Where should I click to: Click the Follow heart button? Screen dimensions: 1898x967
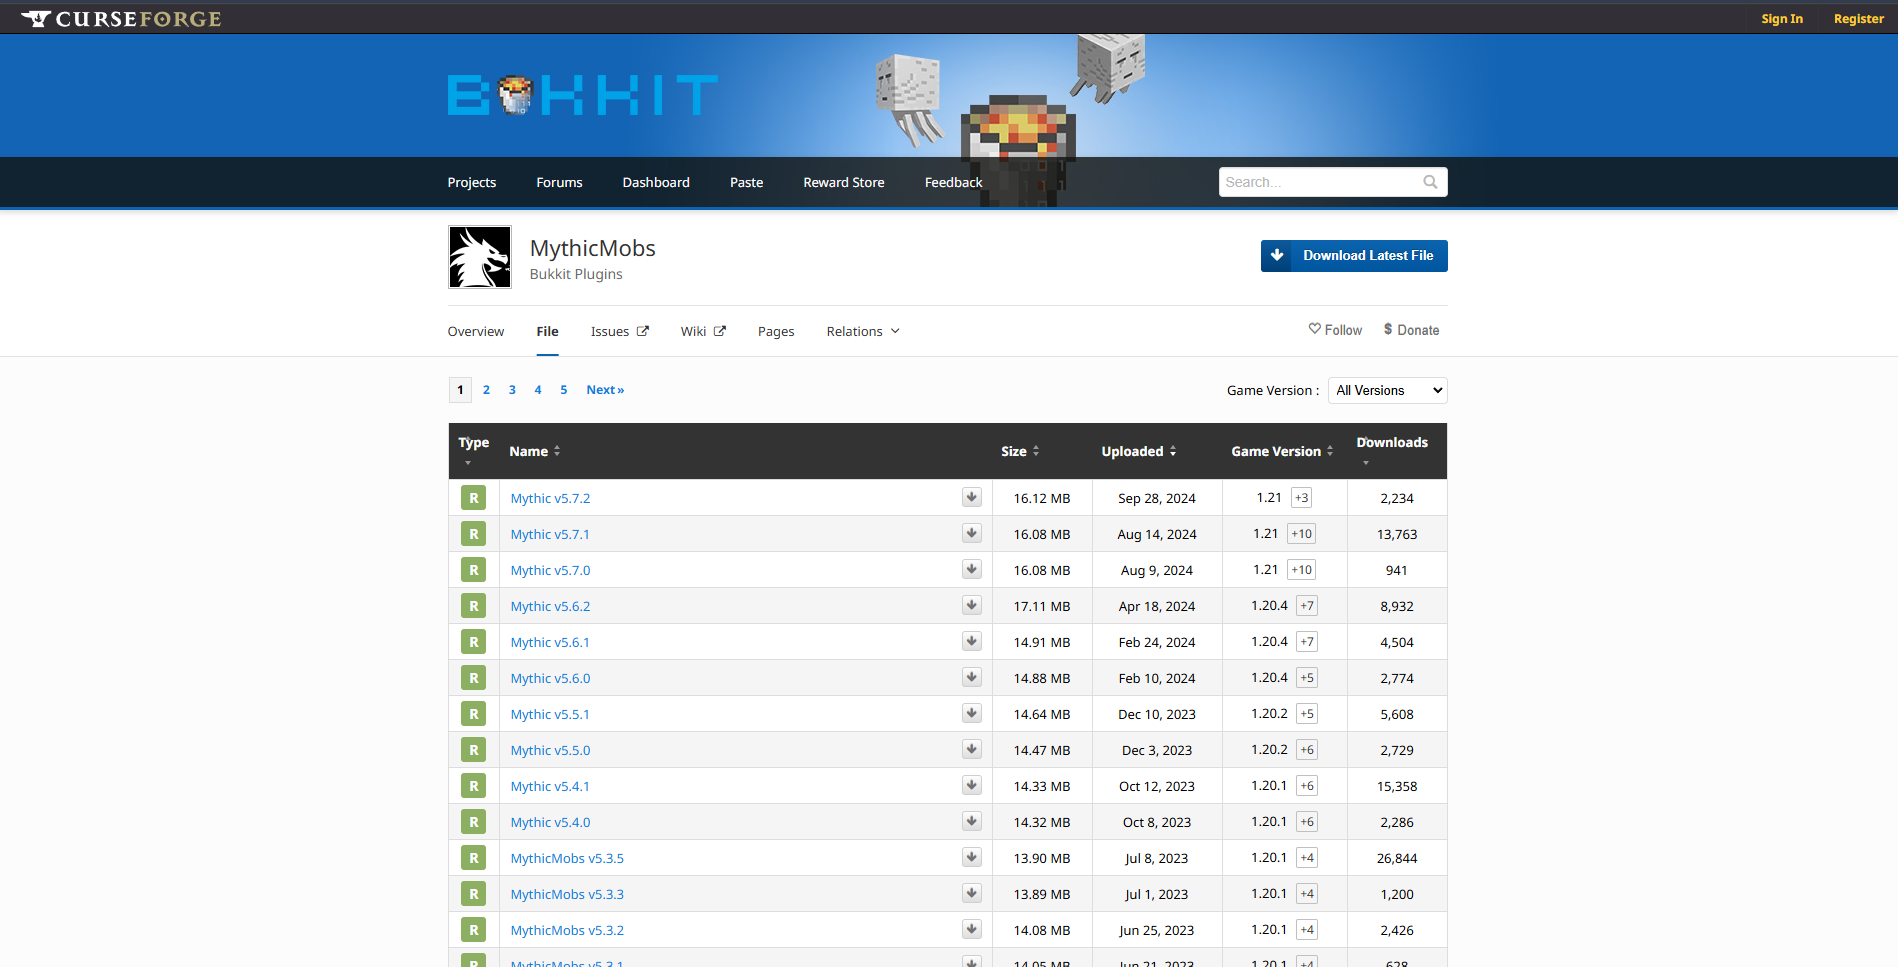1335,330
